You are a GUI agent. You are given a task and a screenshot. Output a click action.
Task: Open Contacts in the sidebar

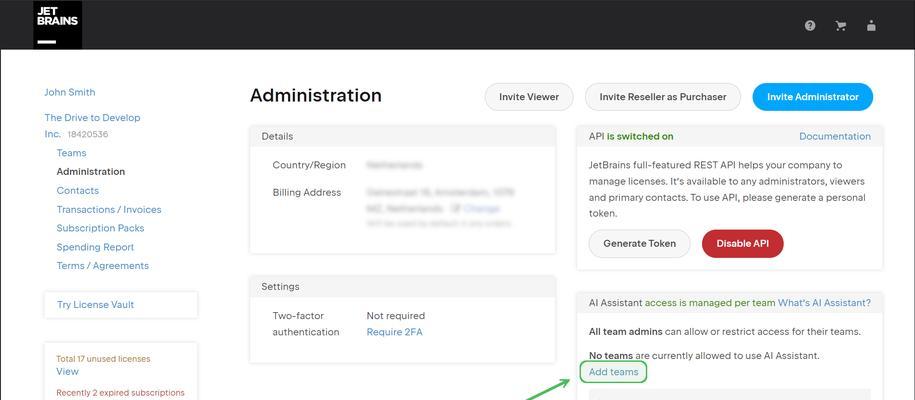pos(78,190)
